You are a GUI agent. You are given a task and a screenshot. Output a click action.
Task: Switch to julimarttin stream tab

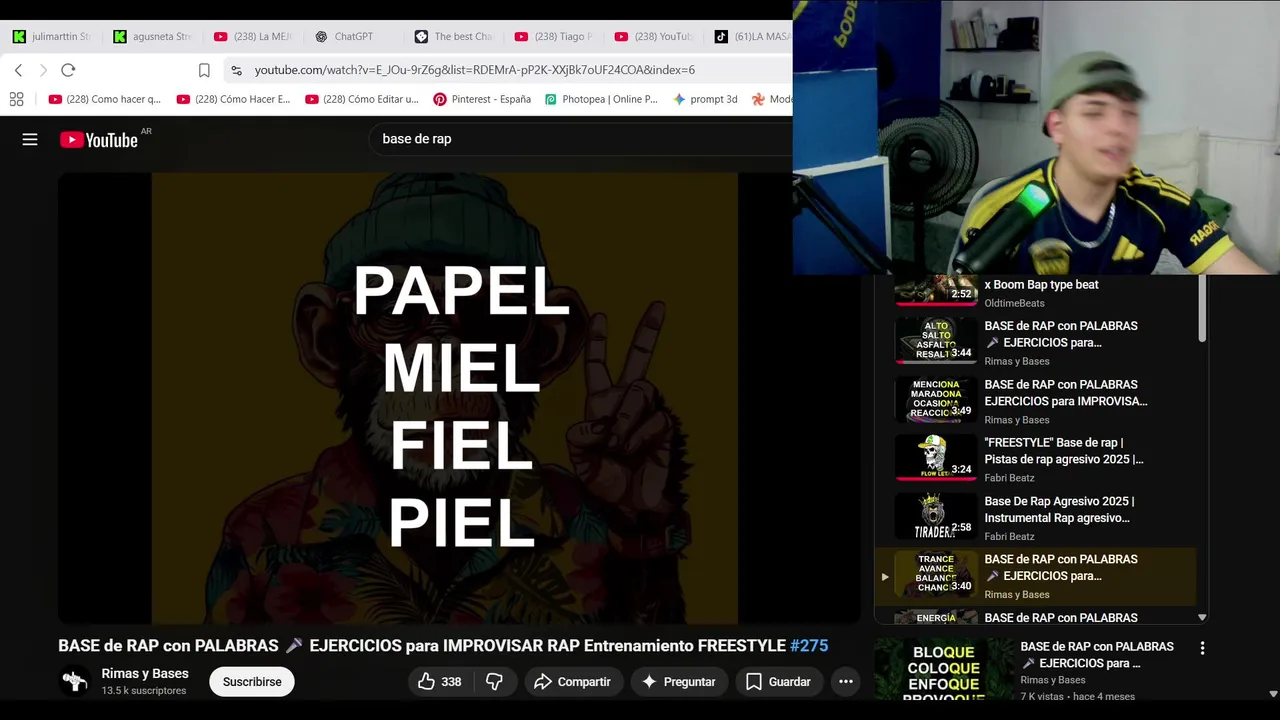tap(52, 36)
